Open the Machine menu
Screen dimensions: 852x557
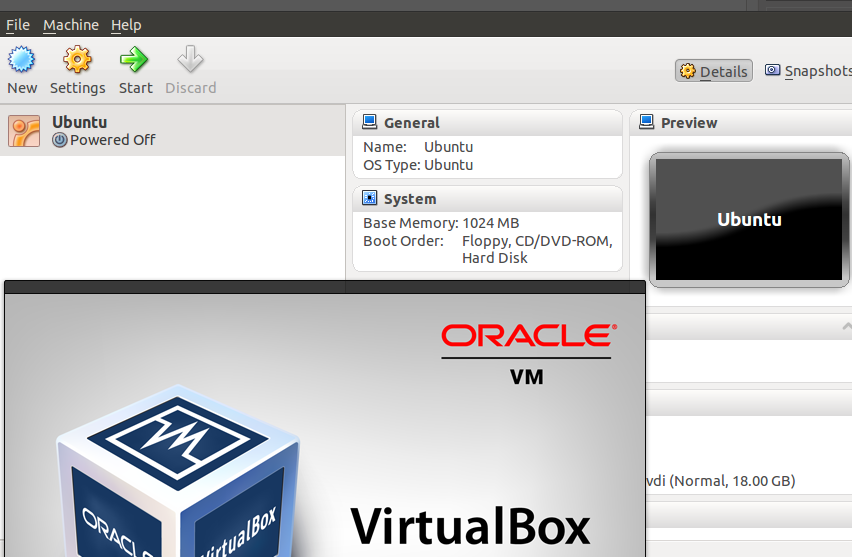[x=71, y=25]
